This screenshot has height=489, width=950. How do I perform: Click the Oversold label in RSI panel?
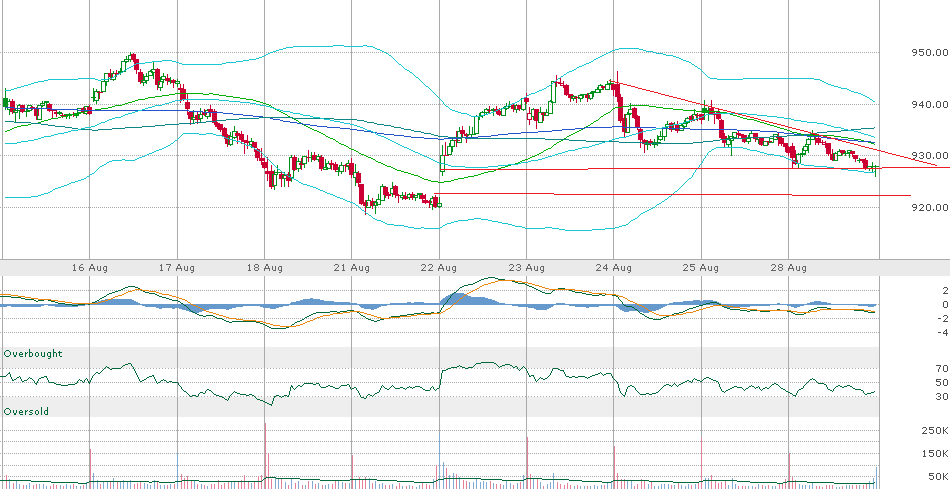(27, 411)
